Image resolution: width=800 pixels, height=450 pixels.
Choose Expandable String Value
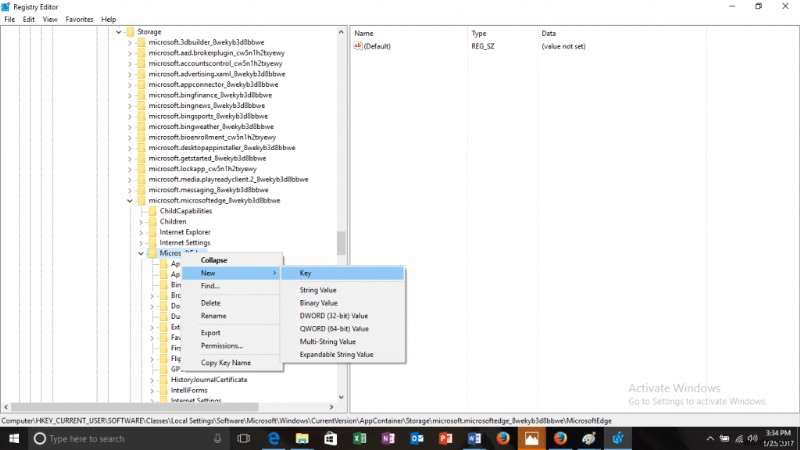point(343,354)
